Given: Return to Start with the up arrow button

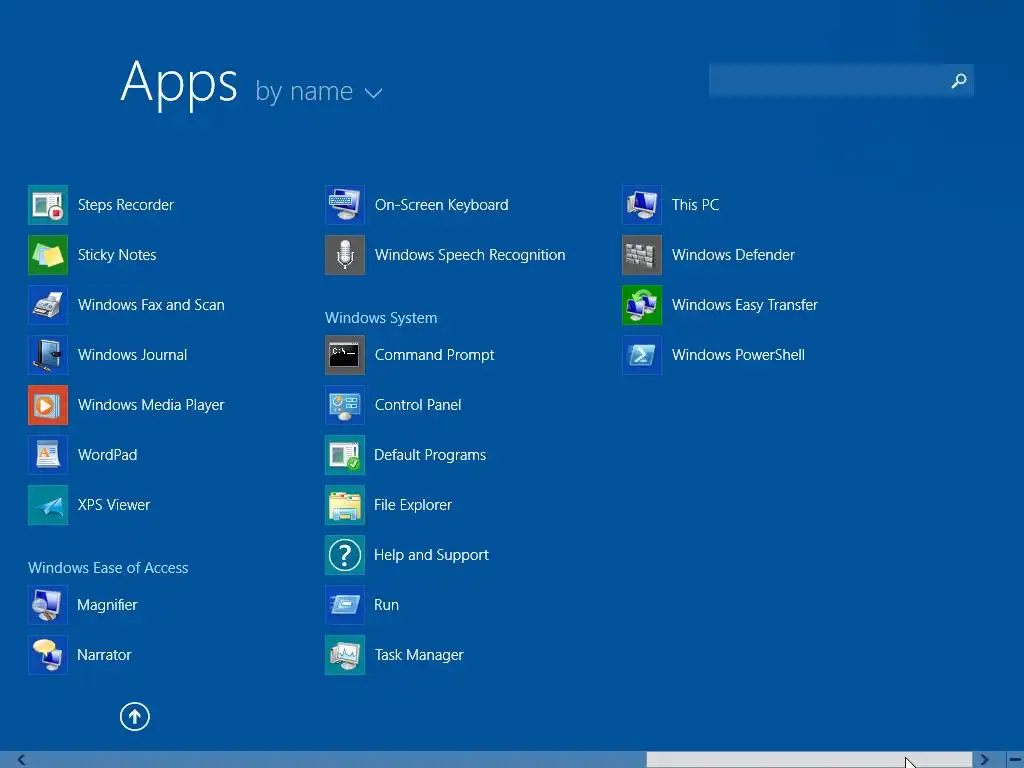Looking at the screenshot, I should point(135,716).
